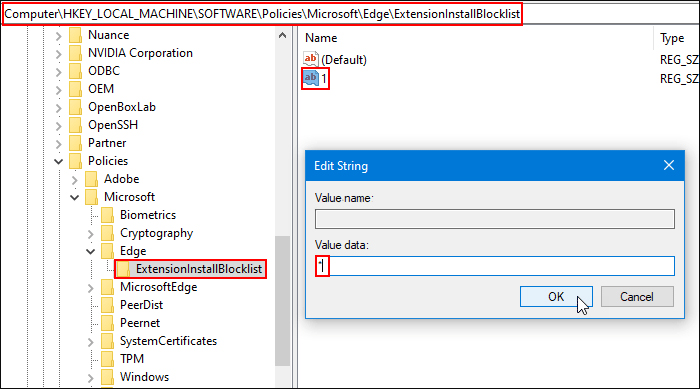The image size is (700, 389).
Task: Click the OpenSSH folder icon
Action: point(75,125)
